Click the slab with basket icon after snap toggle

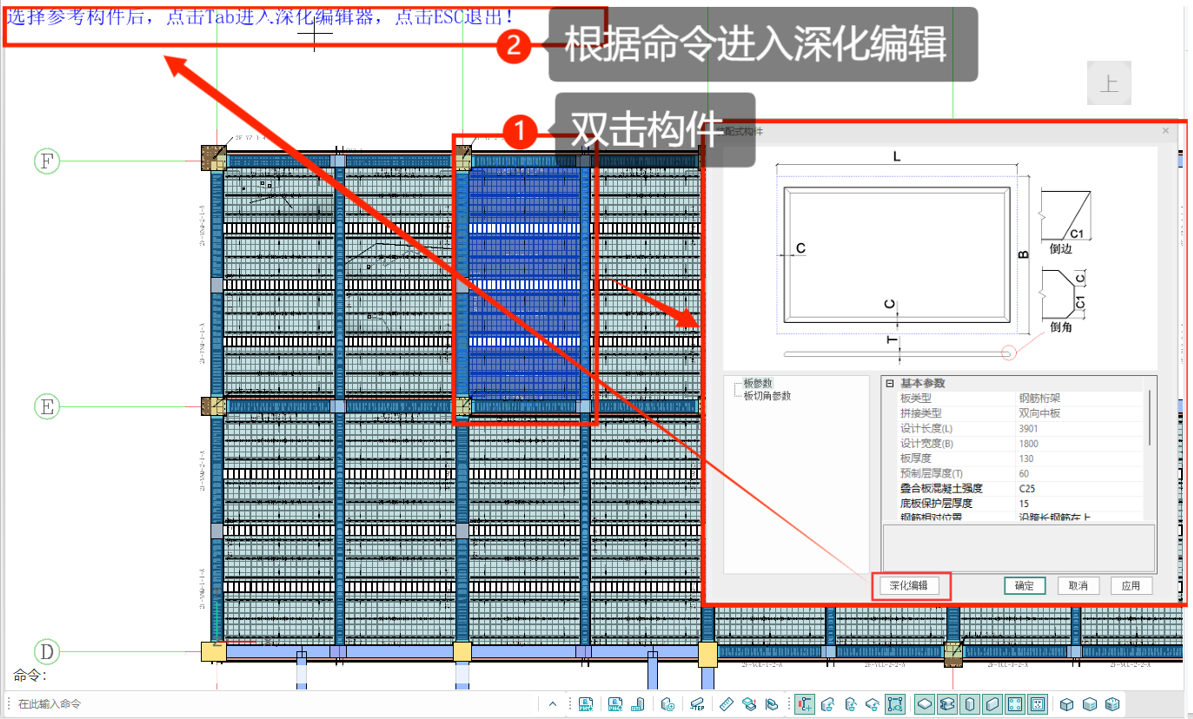point(828,705)
